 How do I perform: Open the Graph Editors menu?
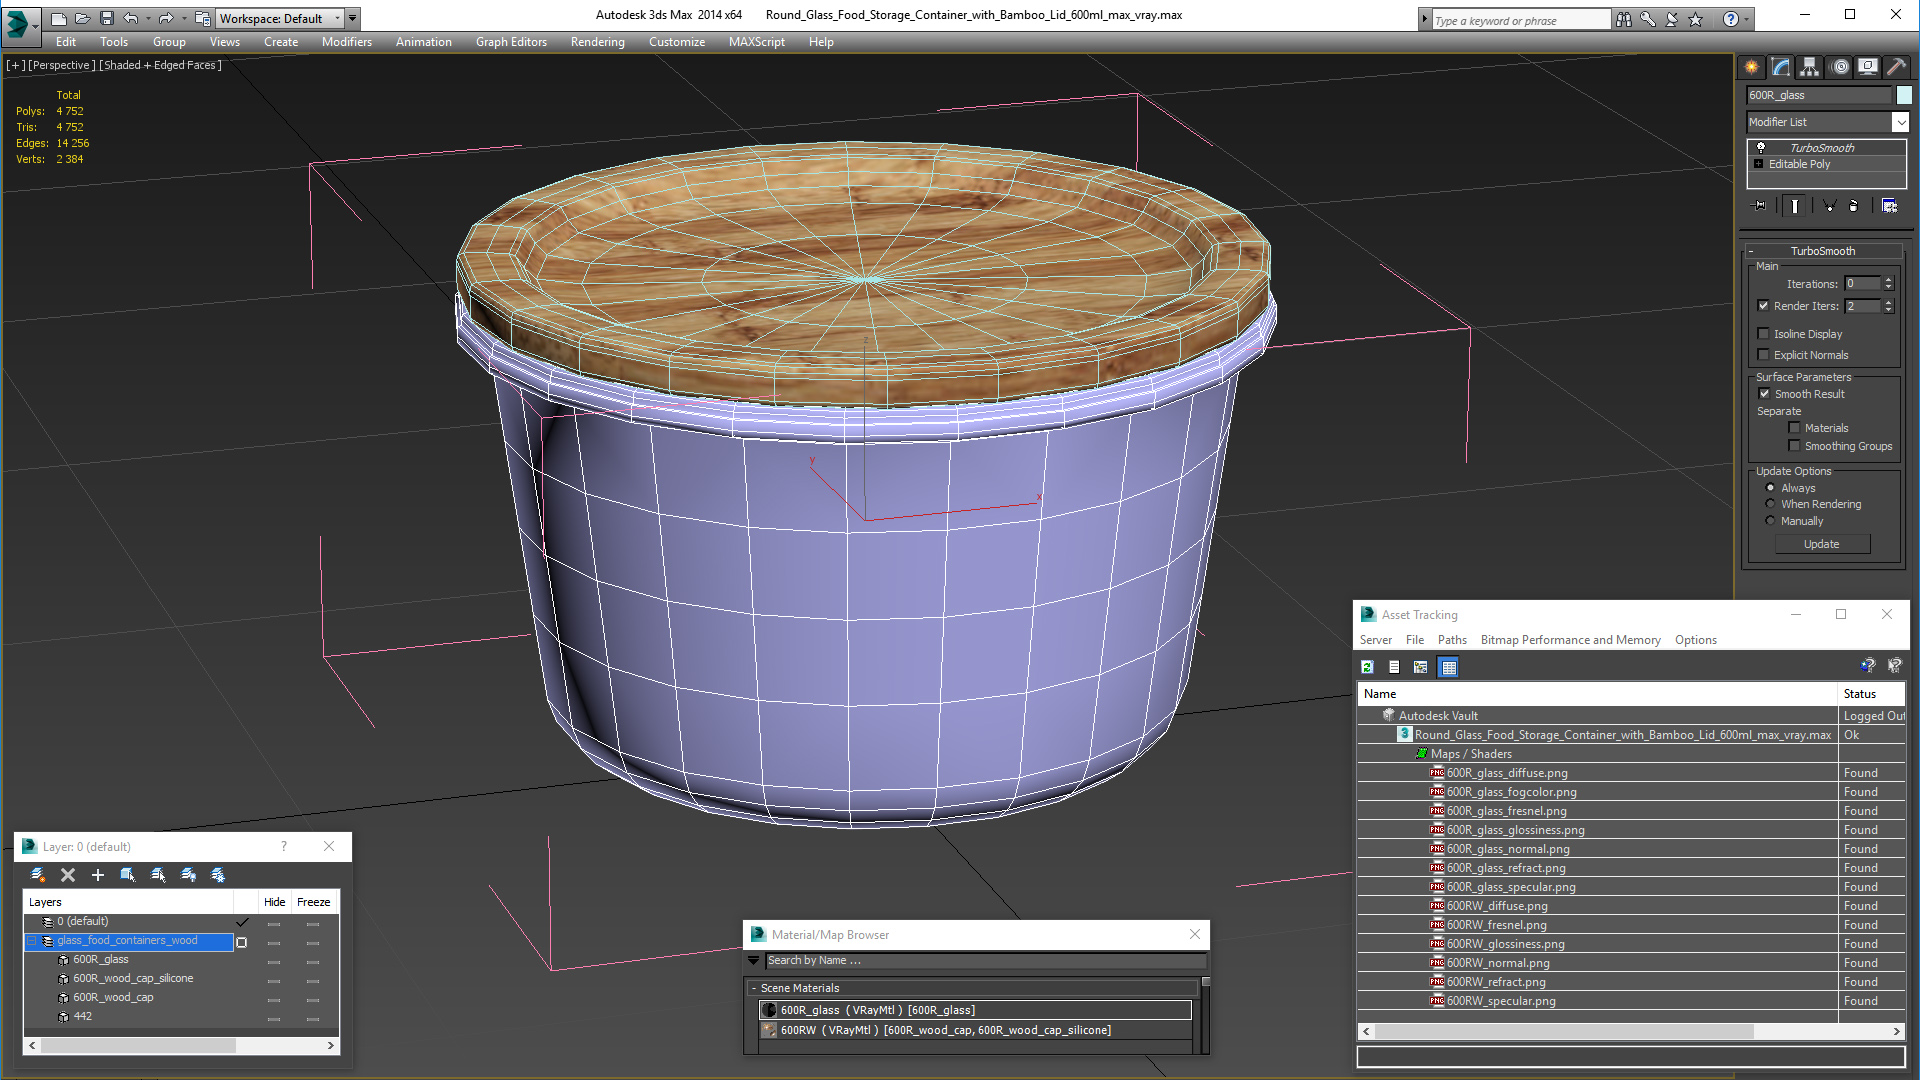tap(511, 42)
